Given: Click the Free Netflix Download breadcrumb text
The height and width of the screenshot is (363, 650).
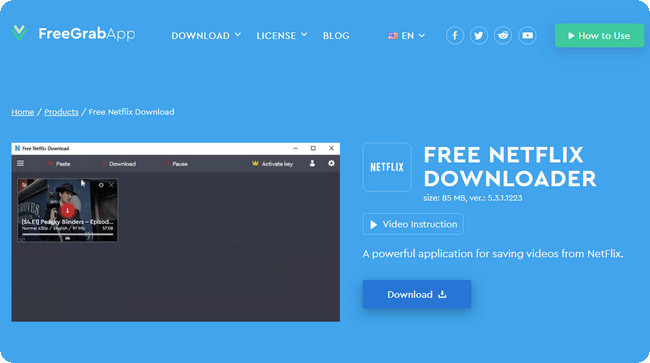Looking at the screenshot, I should click(x=131, y=112).
